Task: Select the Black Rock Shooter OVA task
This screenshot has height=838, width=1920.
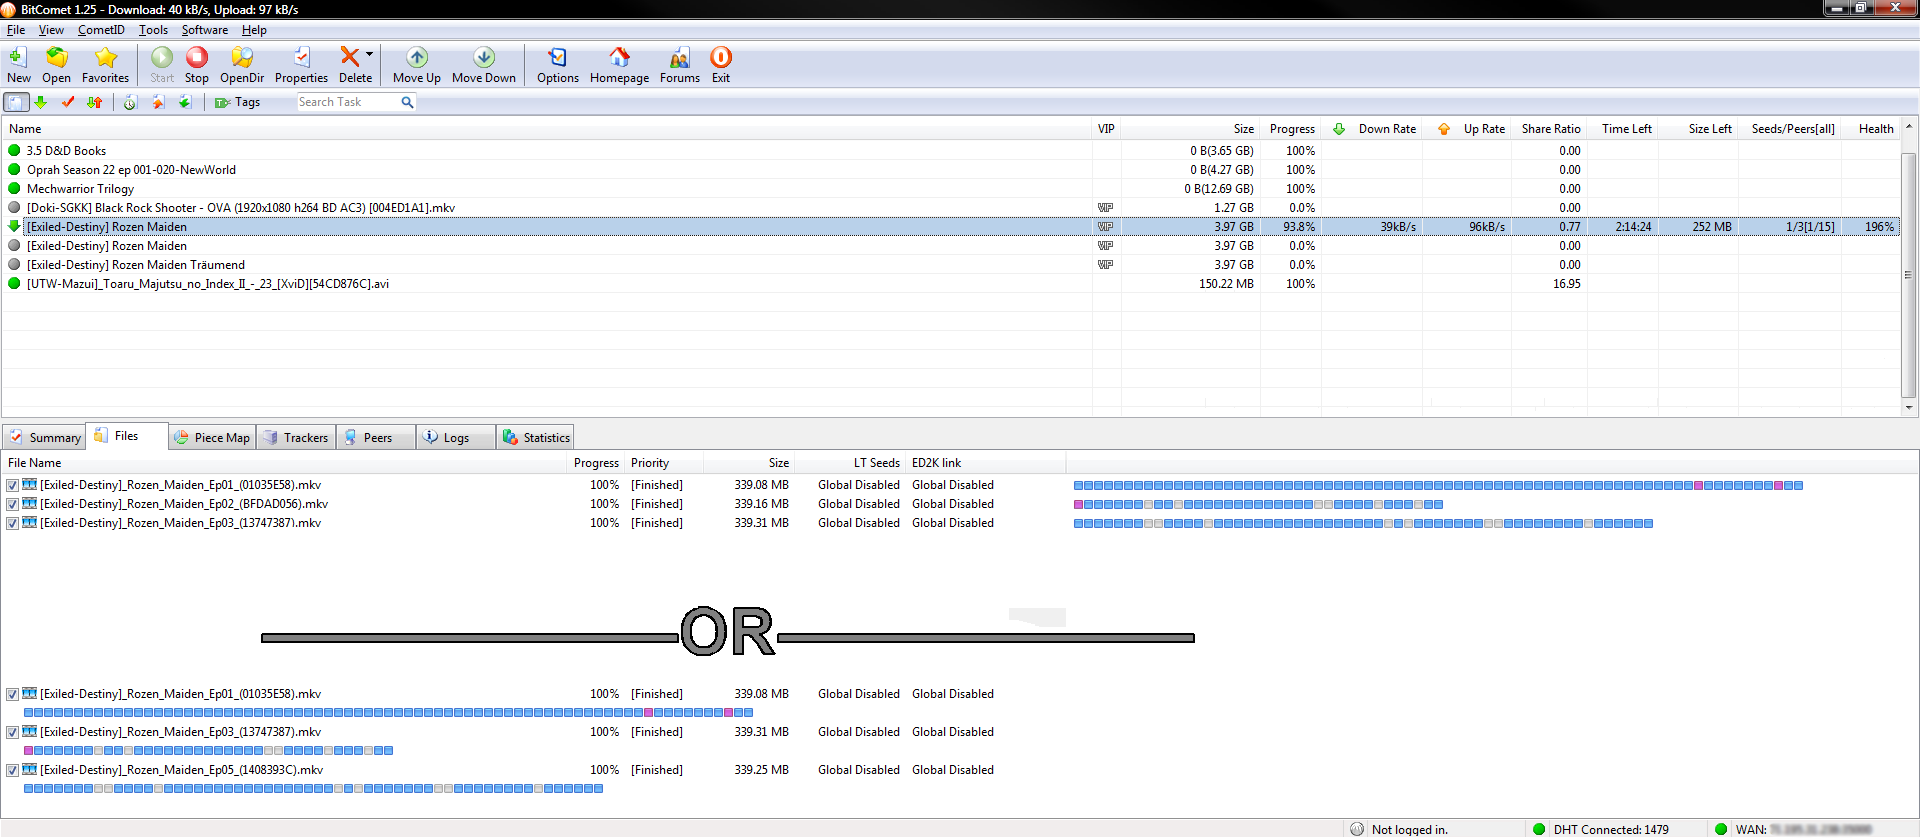Action: click(950, 208)
